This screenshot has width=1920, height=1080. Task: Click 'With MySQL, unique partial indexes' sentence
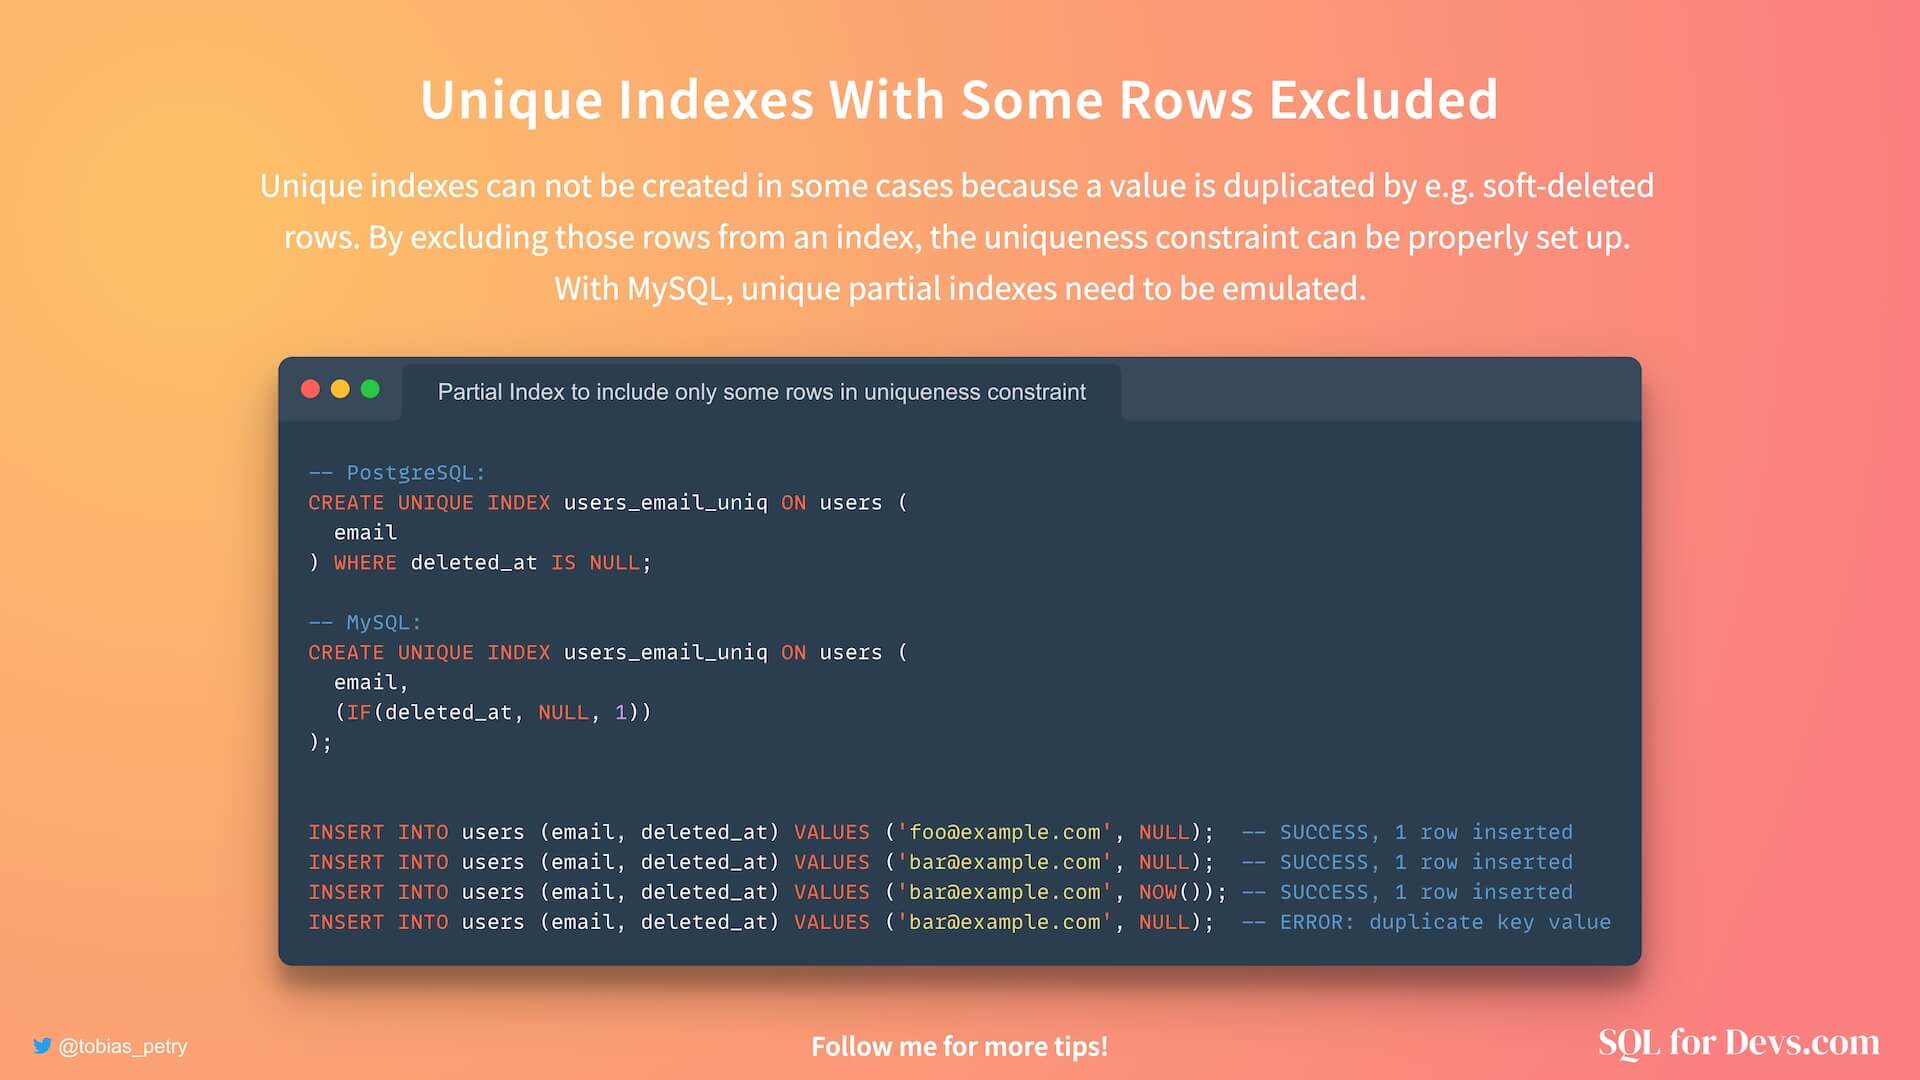[959, 289]
